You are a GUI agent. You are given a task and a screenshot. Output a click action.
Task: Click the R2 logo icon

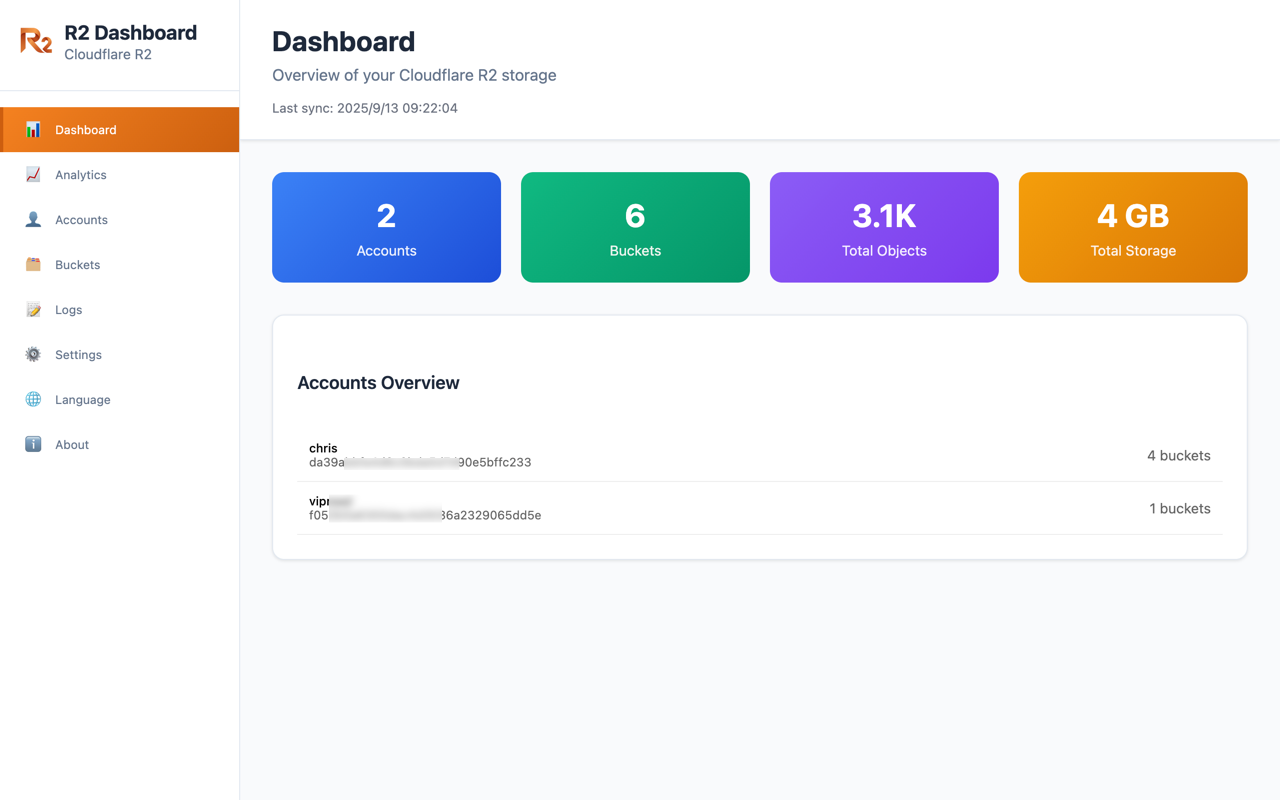36,41
